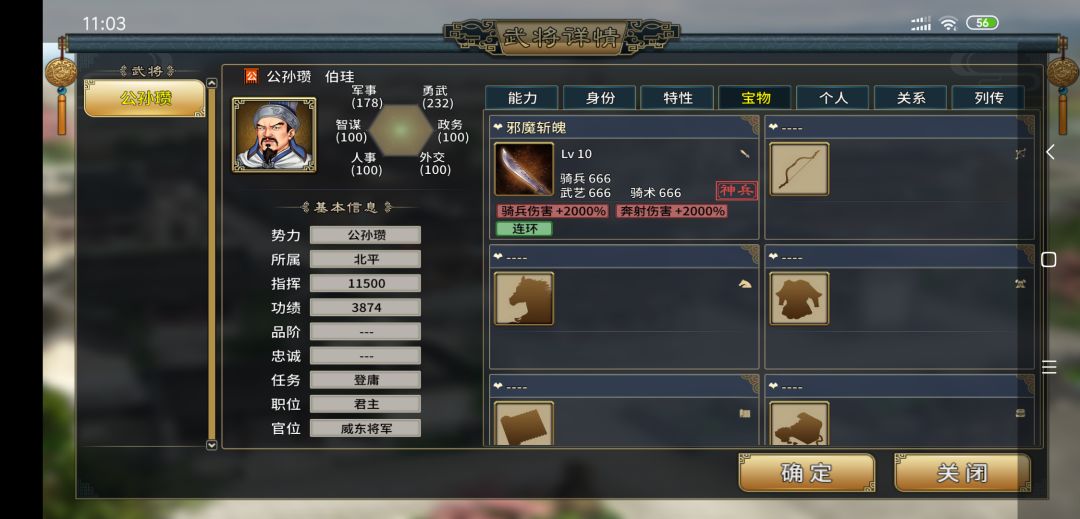Close the panel with 关闭 button
The image size is (1080, 519).
[962, 473]
